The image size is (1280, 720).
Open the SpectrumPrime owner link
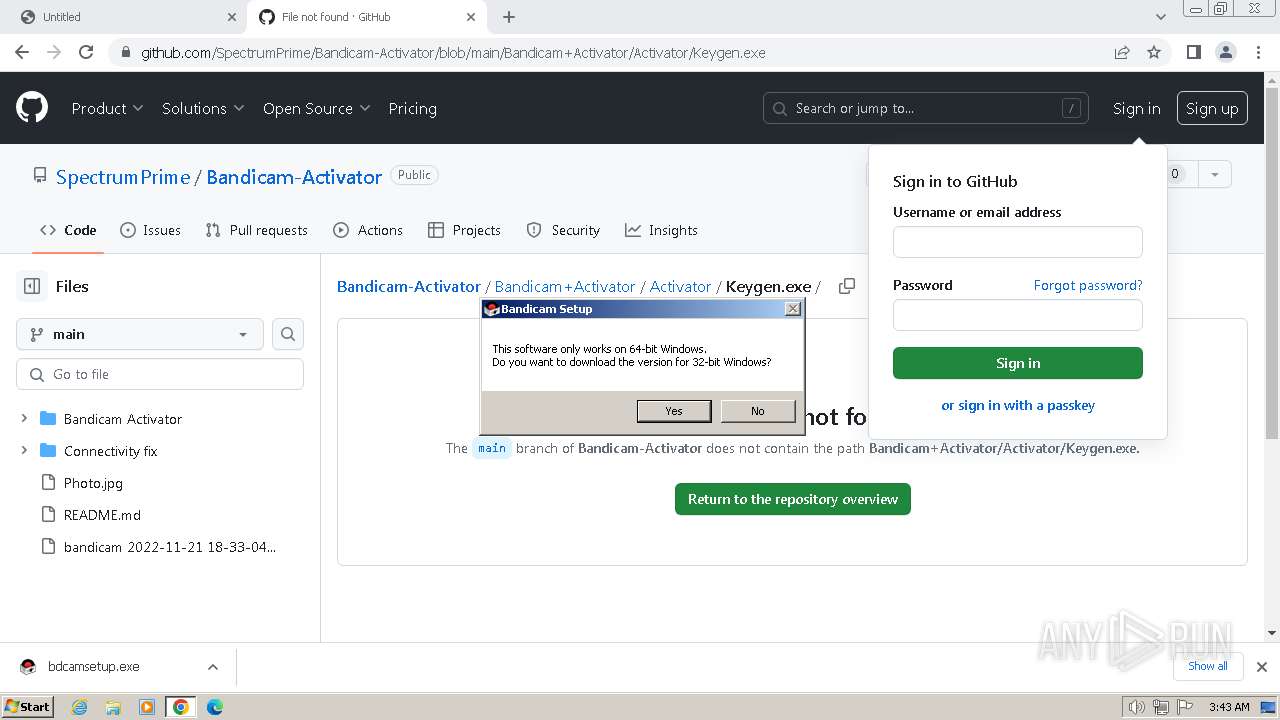click(123, 177)
